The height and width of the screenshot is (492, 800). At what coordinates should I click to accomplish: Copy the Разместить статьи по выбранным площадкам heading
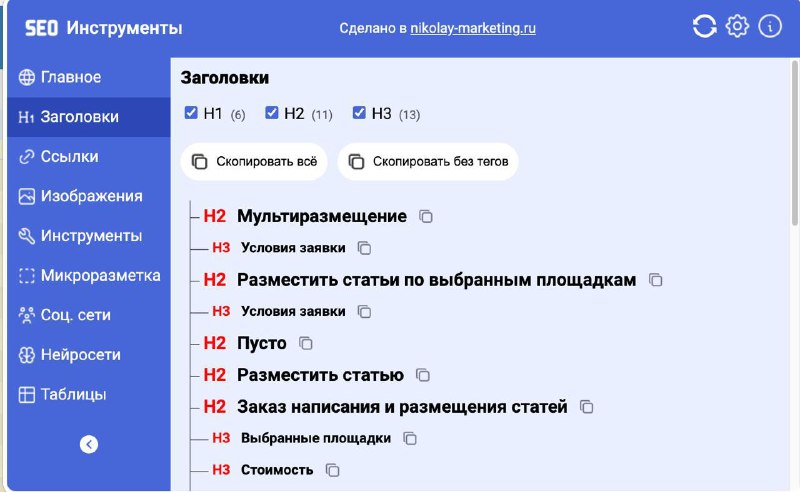pyautogui.click(x=656, y=280)
